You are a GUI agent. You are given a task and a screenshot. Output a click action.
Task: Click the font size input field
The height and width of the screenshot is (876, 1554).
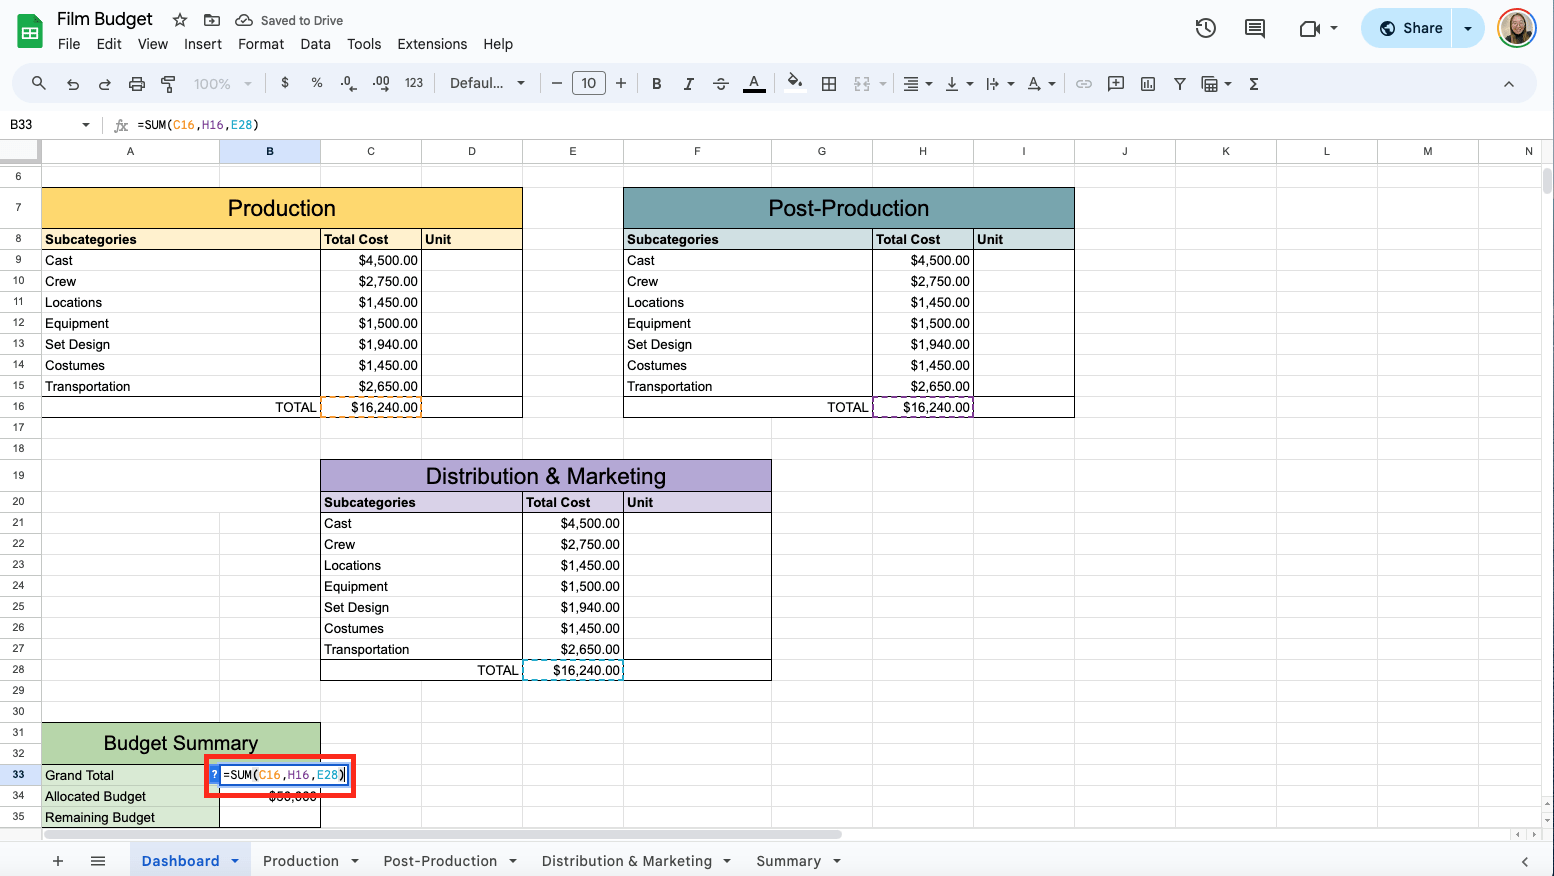pyautogui.click(x=589, y=84)
